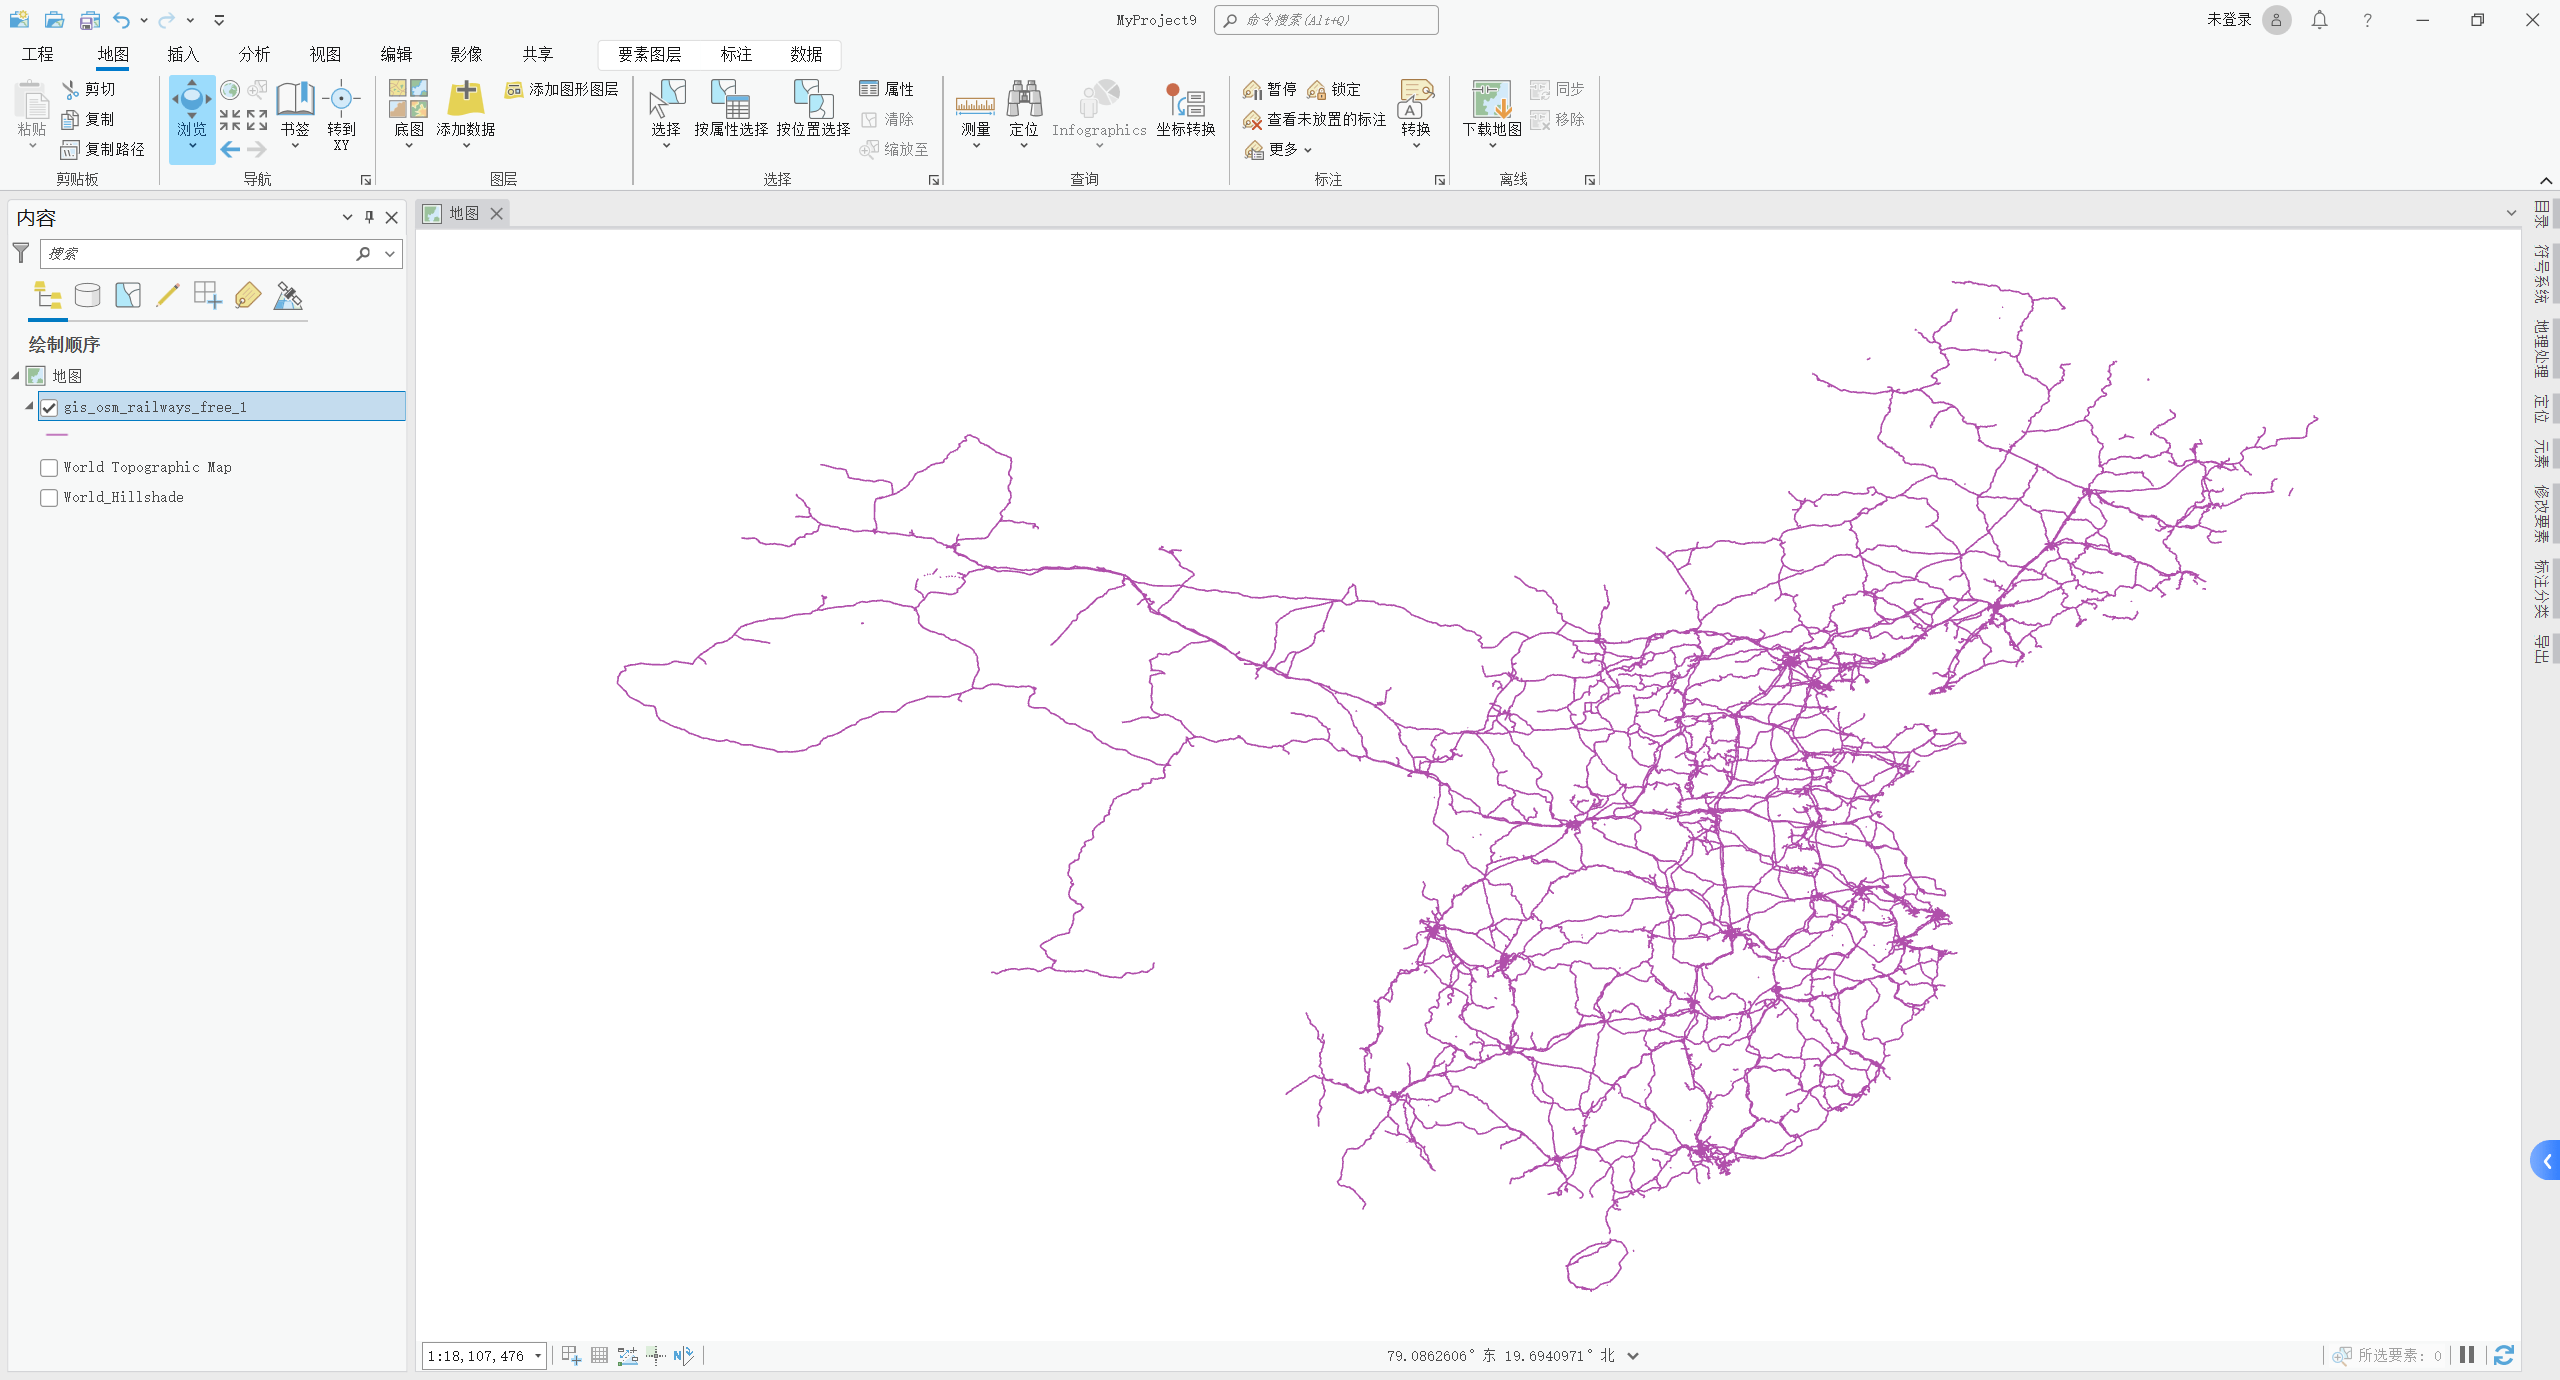Refresh the map view
The image size is (2560, 1380).
pos(2503,1355)
